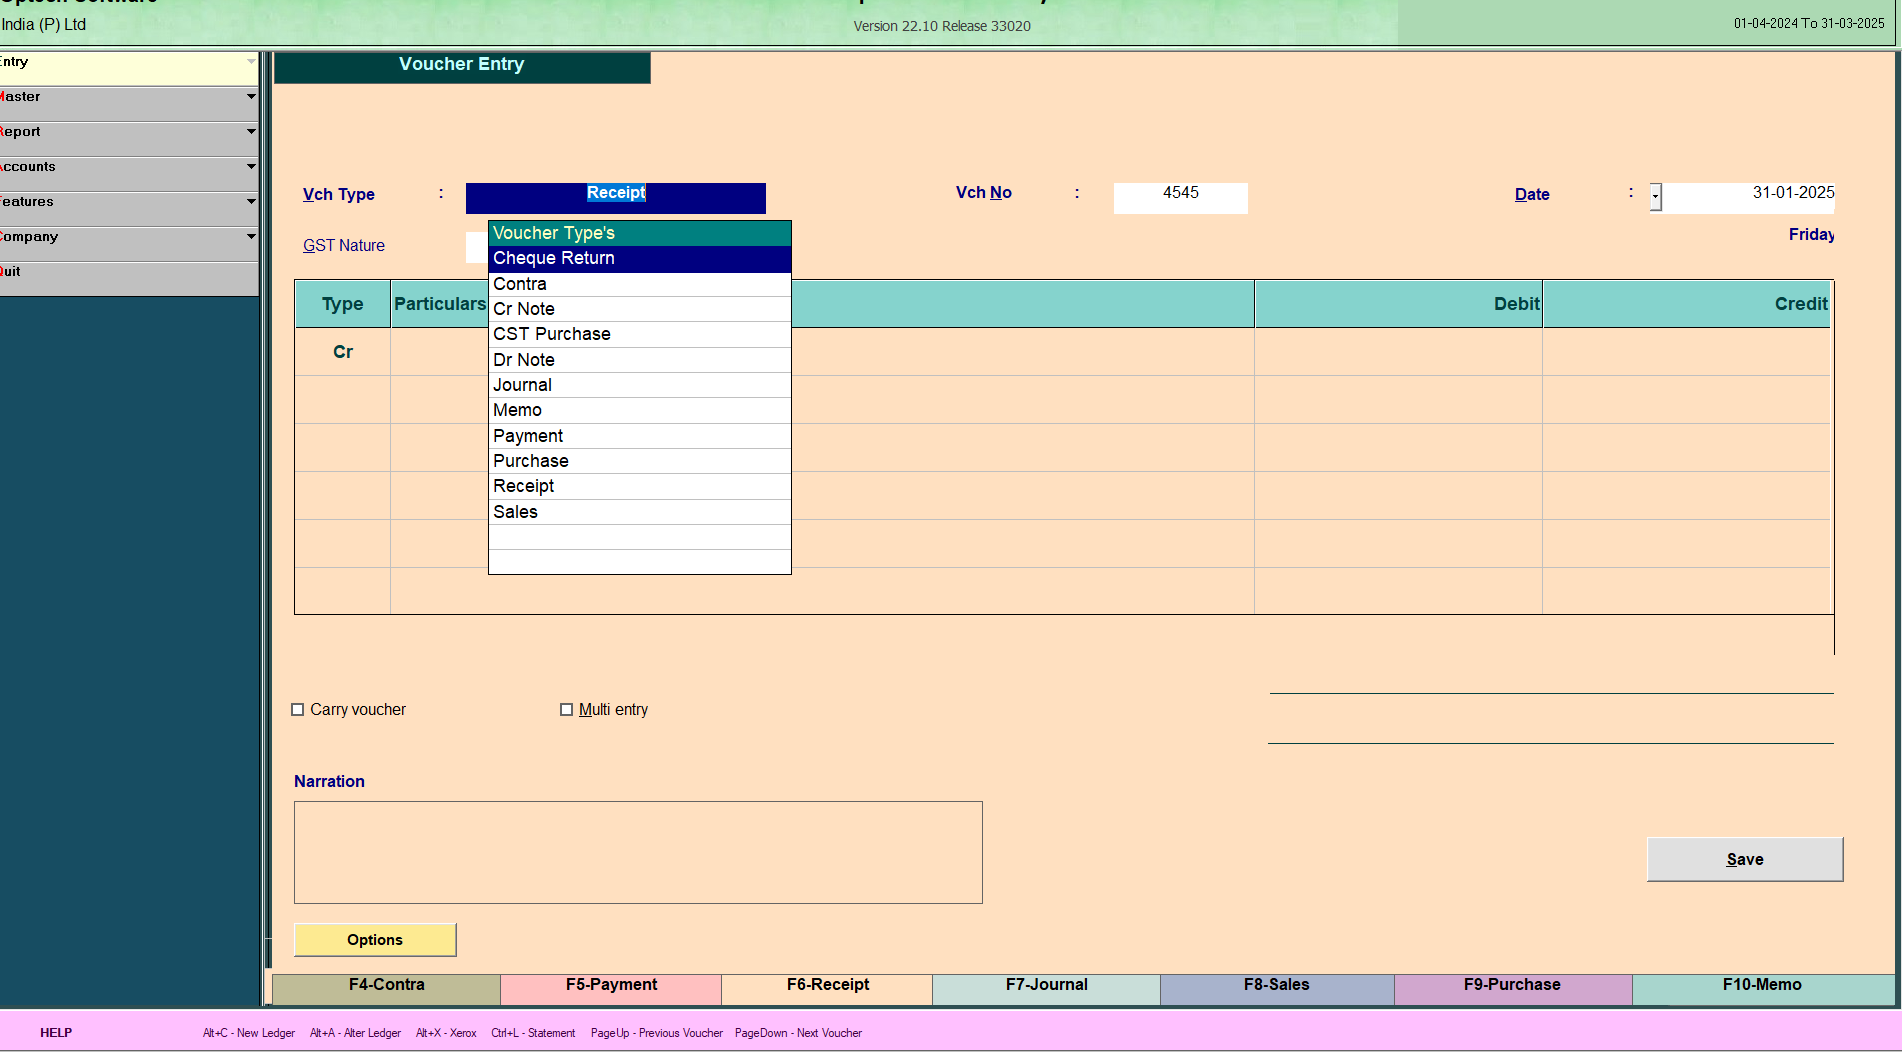Enable the Carry voucher checkbox
Viewport: 1902px width, 1052px height.
[298, 710]
